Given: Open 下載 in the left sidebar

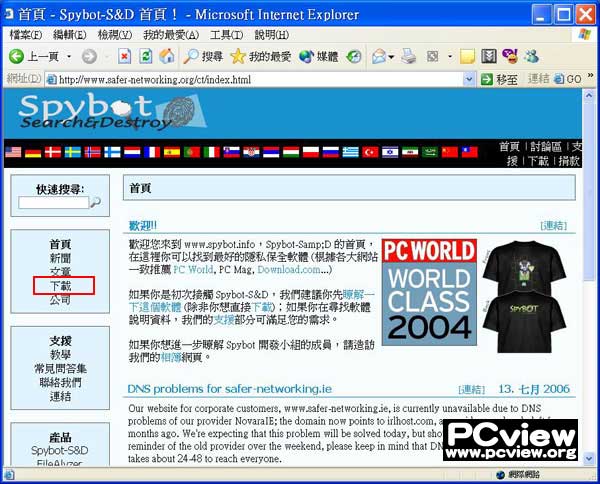Looking at the screenshot, I should tap(61, 286).
